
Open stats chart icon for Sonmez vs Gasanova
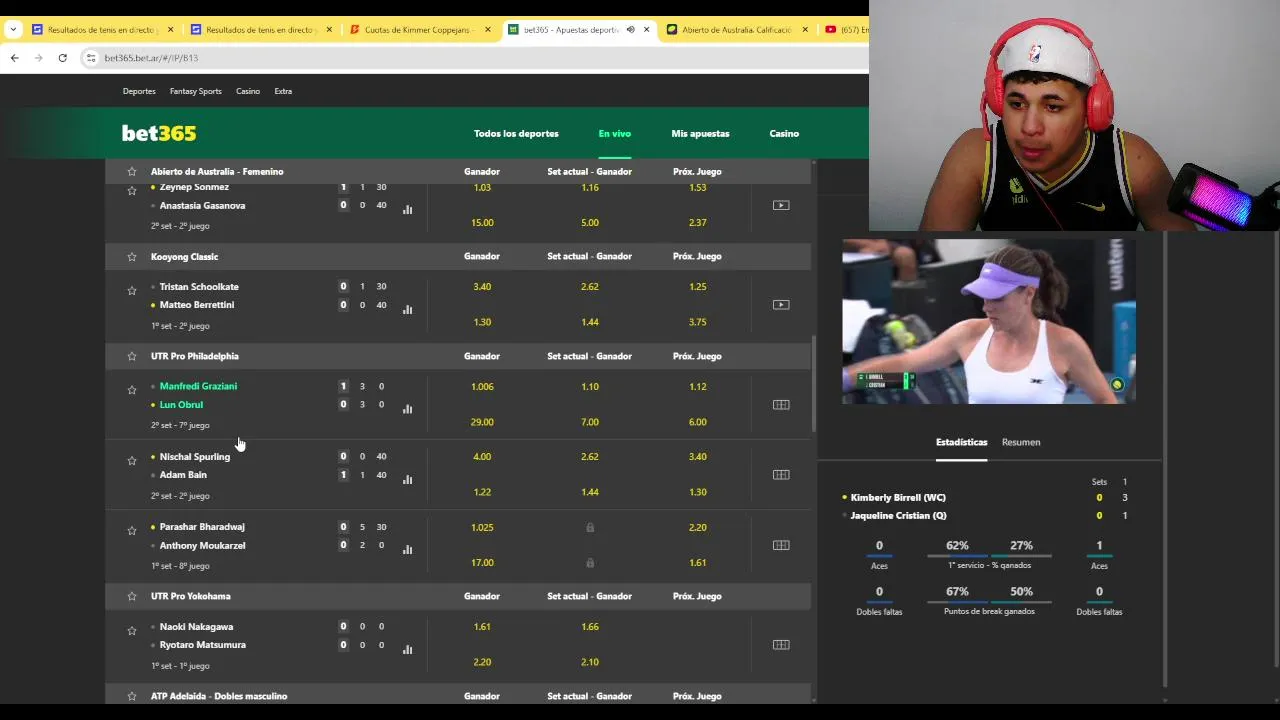[x=407, y=210]
